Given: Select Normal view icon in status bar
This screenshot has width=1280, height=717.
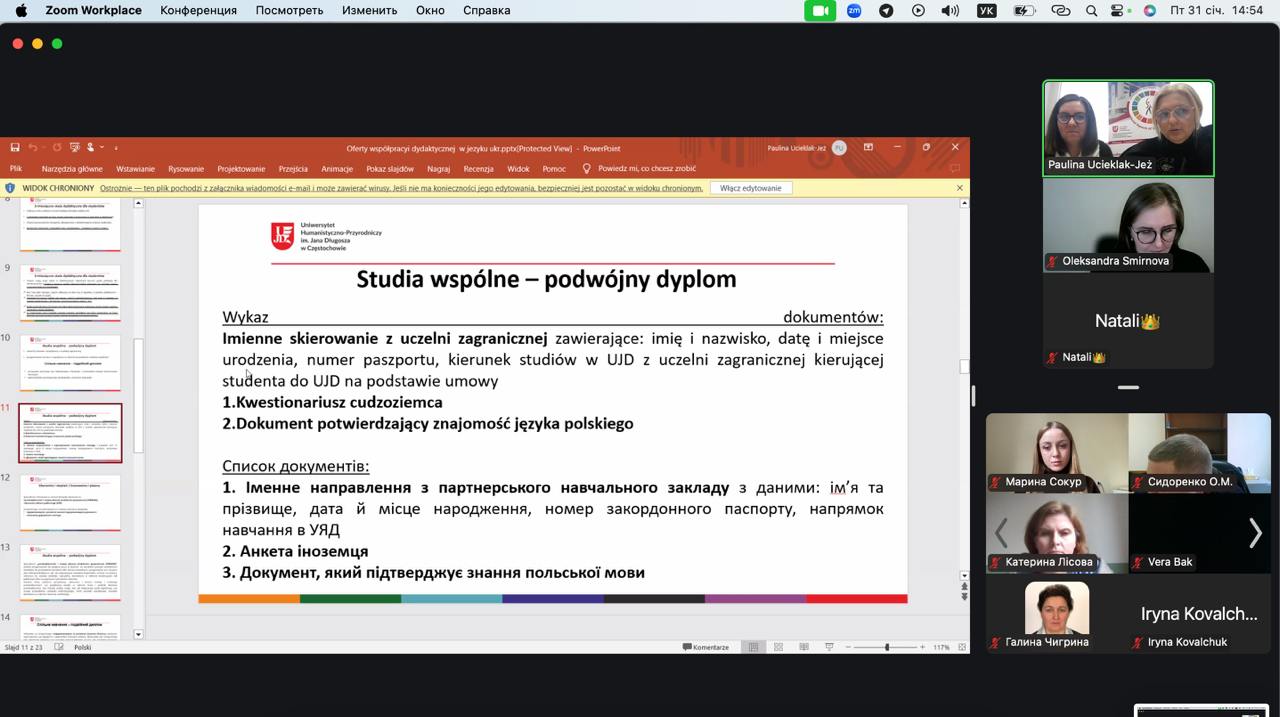Looking at the screenshot, I should coord(754,647).
